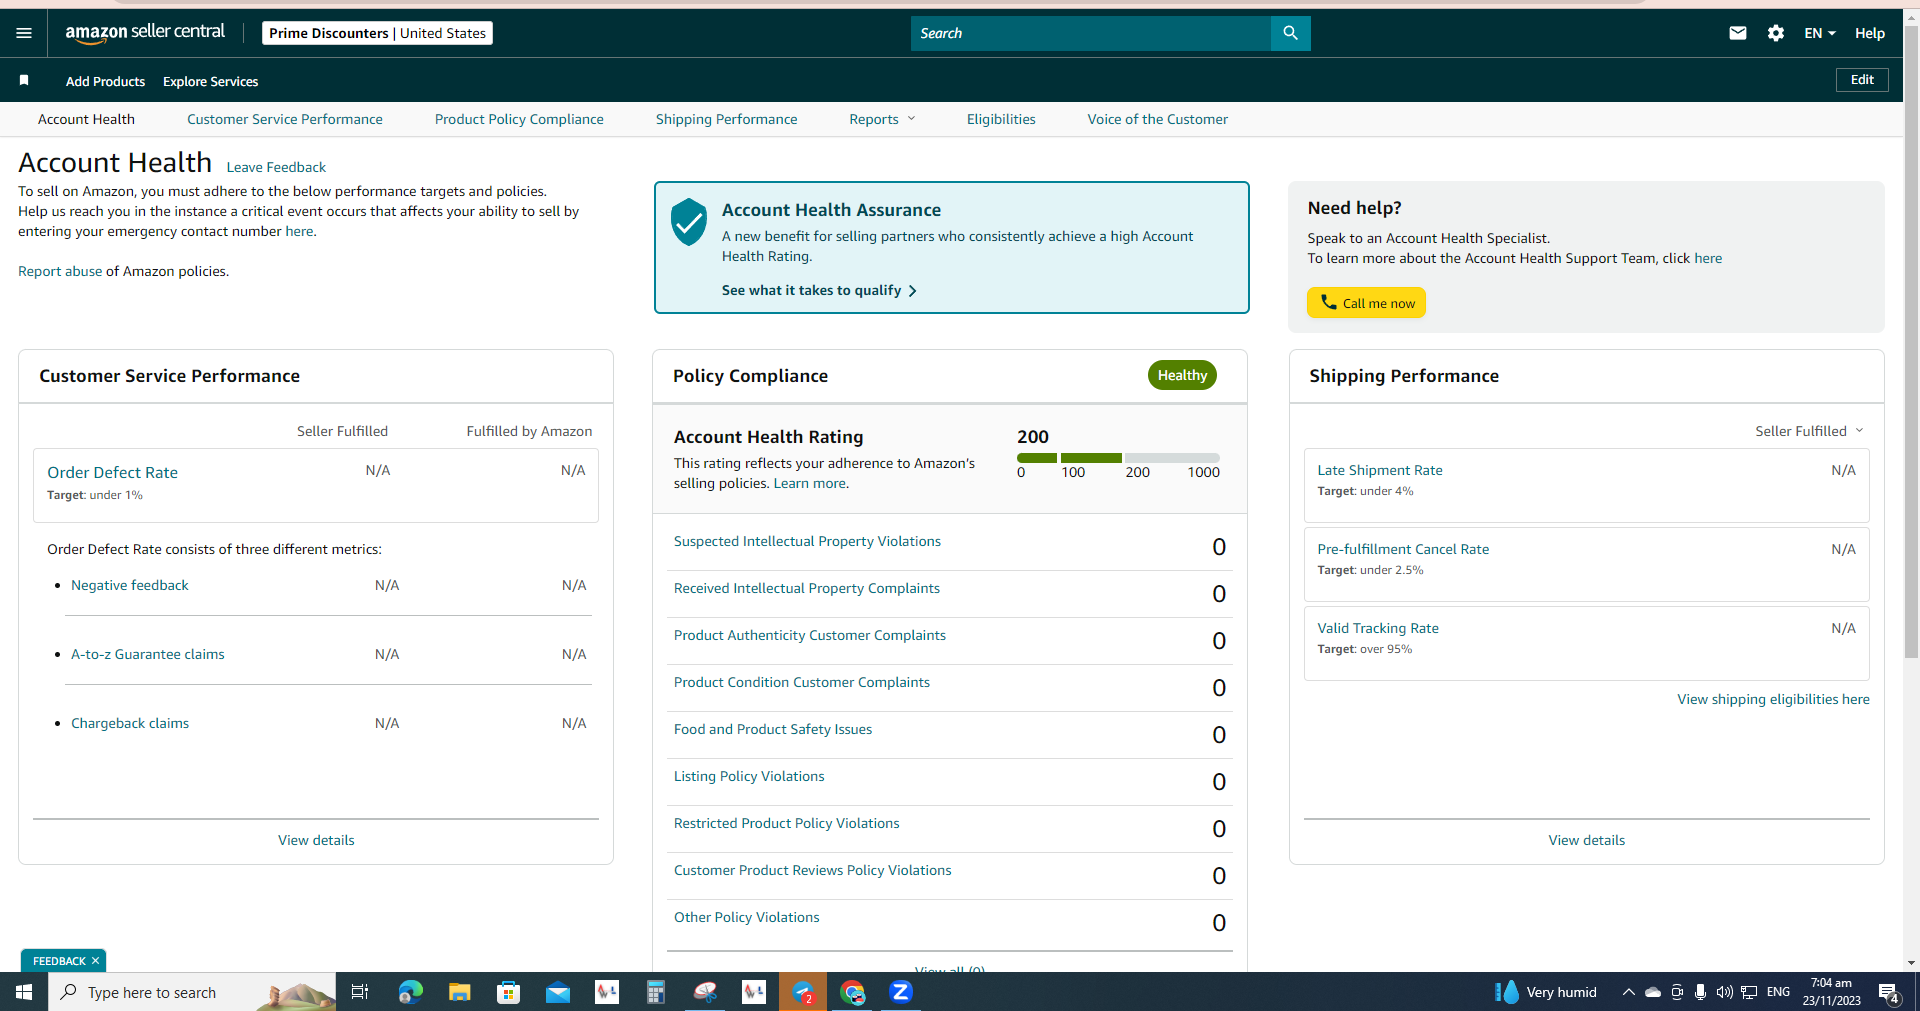Open the settings gear icon
This screenshot has width=1920, height=1011.
tap(1776, 33)
